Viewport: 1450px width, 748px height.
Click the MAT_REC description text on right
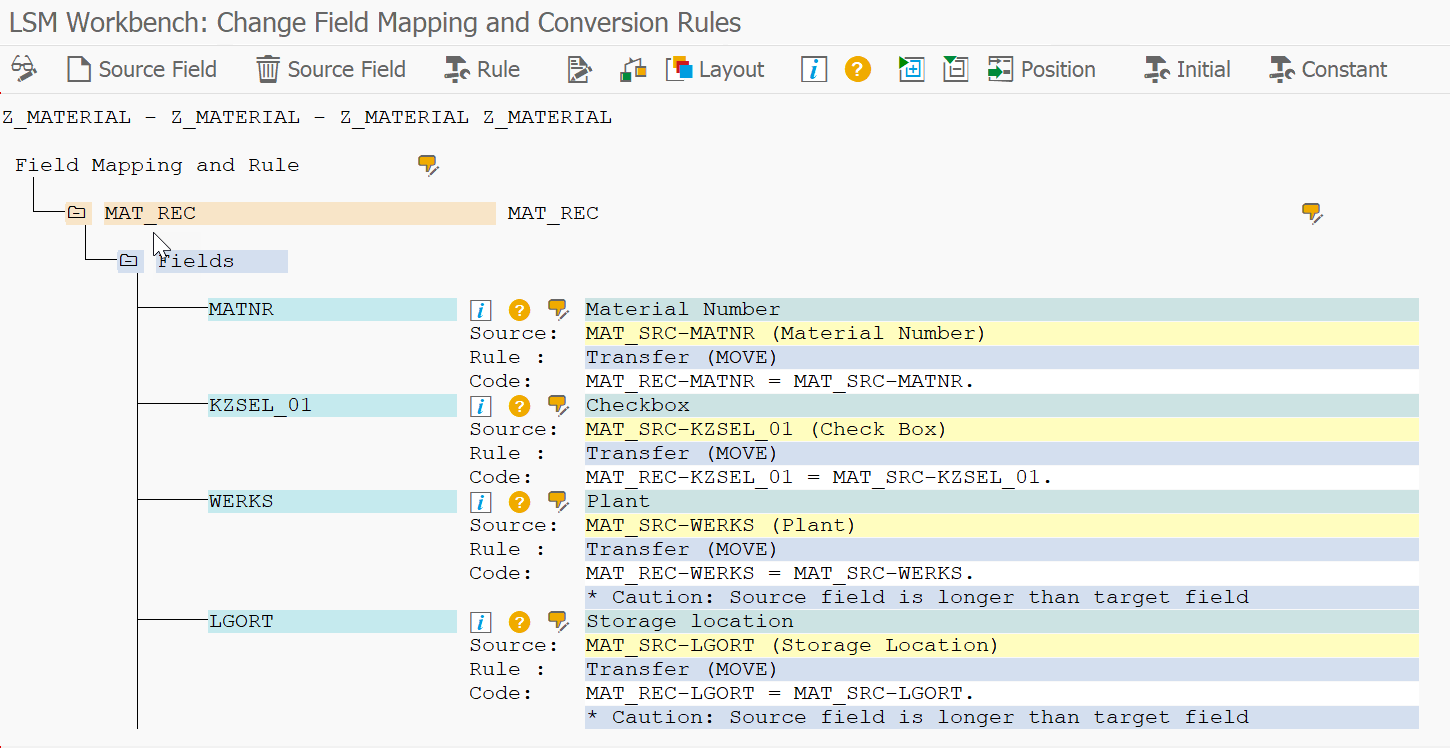553,213
